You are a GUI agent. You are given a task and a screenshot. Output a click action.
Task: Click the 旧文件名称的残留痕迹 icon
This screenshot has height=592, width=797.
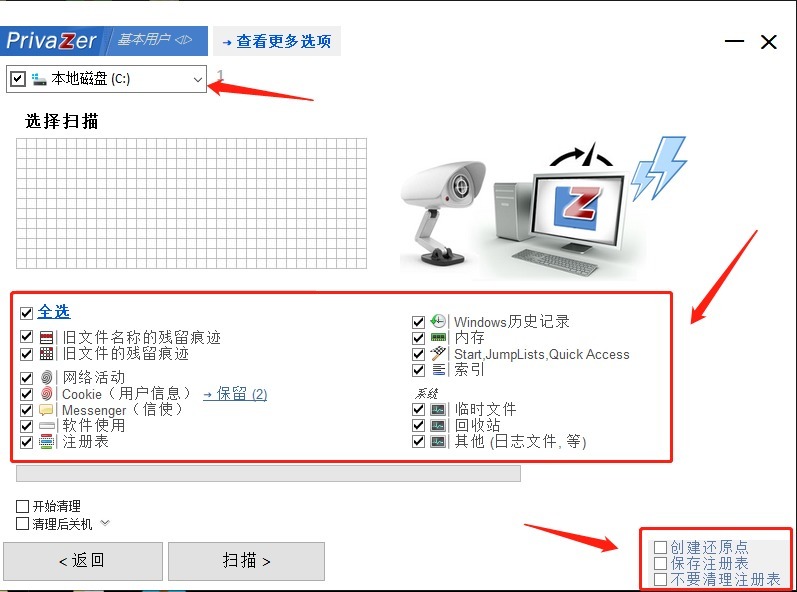coord(46,337)
